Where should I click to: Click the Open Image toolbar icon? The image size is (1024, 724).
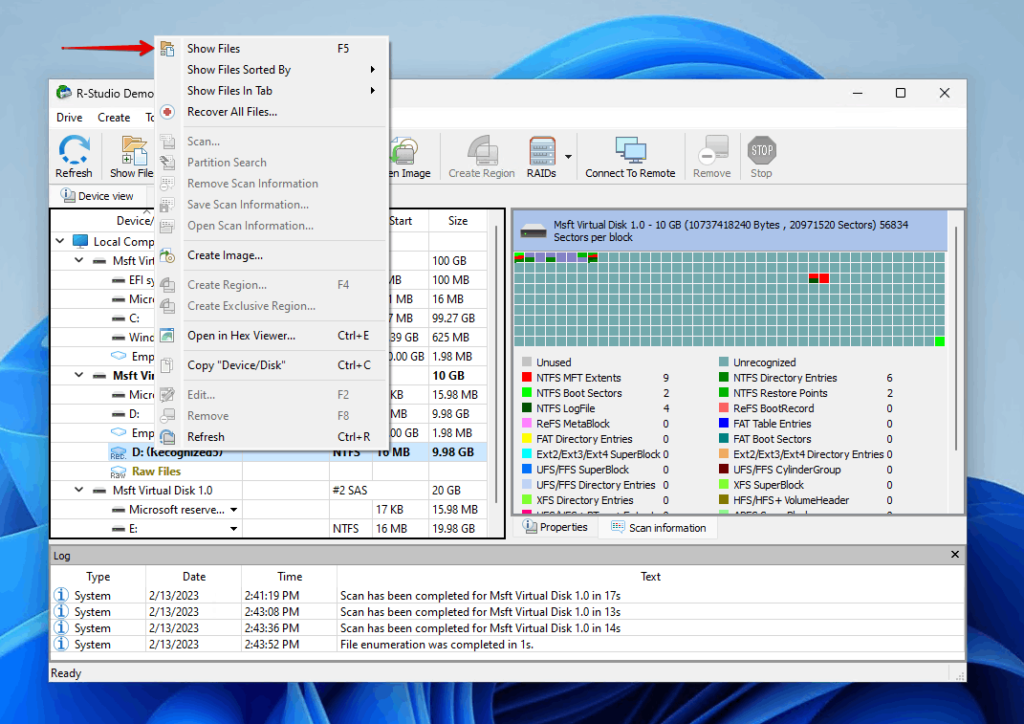tap(404, 151)
